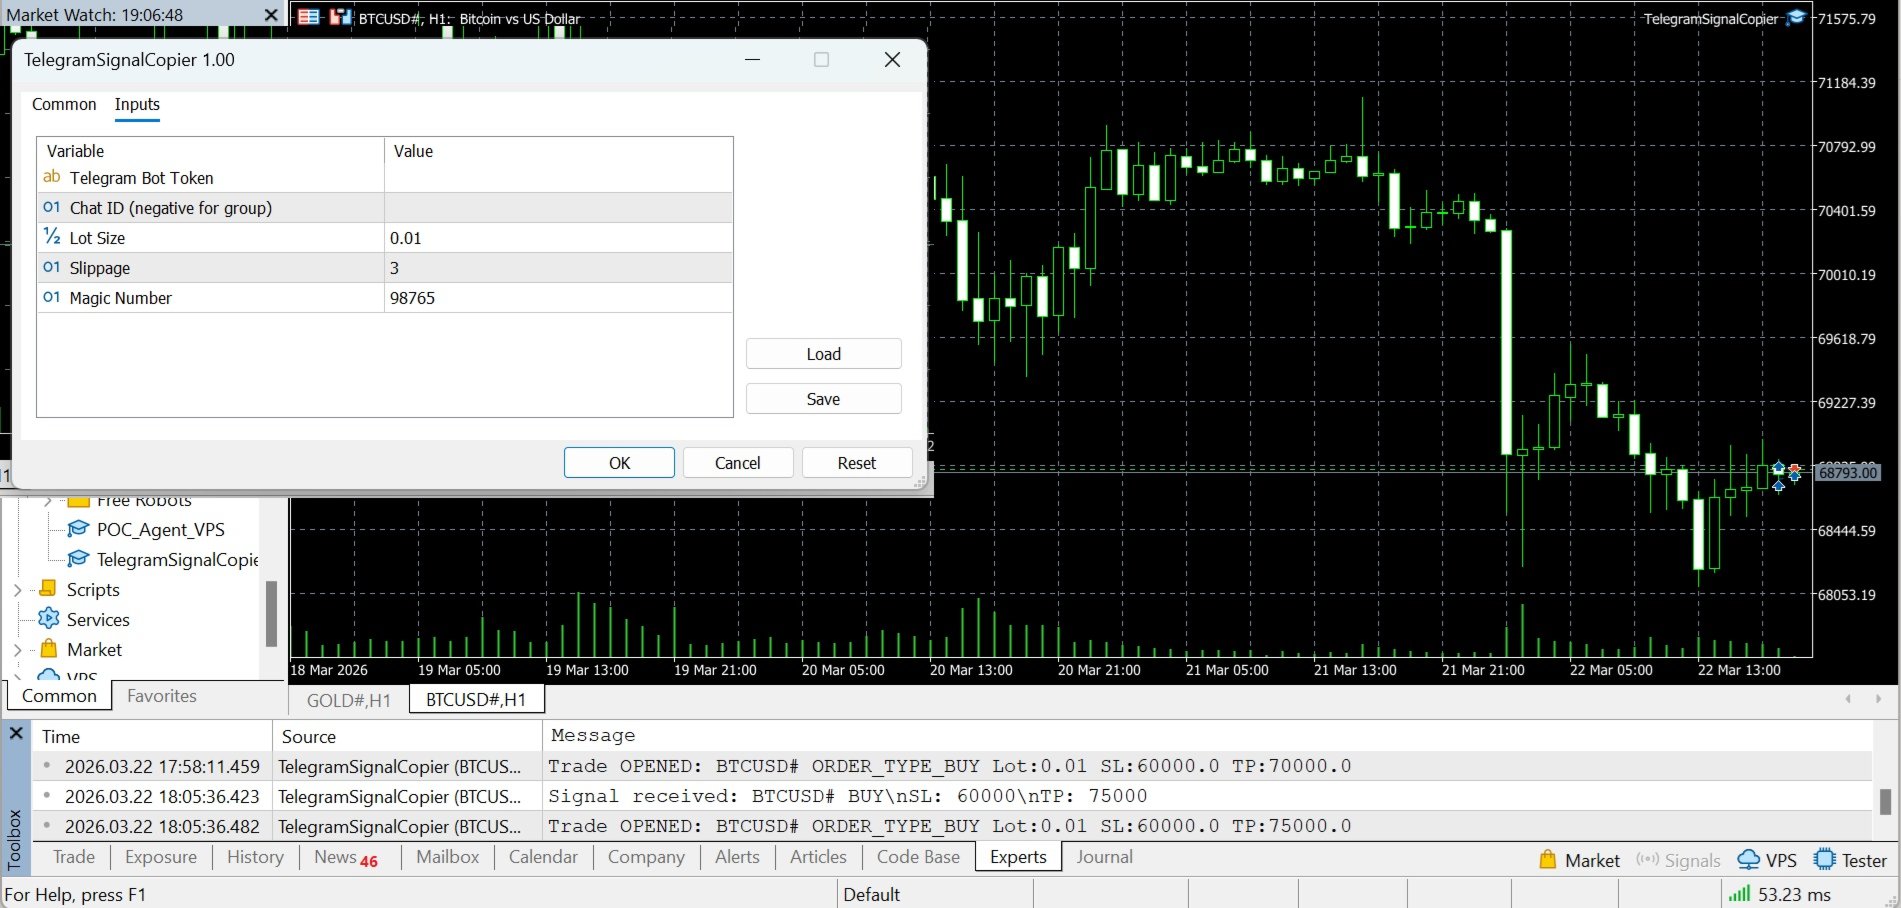The image size is (1901, 908).
Task: Click the TelegramSignalCopier expert hat icon on chart
Action: click(1796, 18)
